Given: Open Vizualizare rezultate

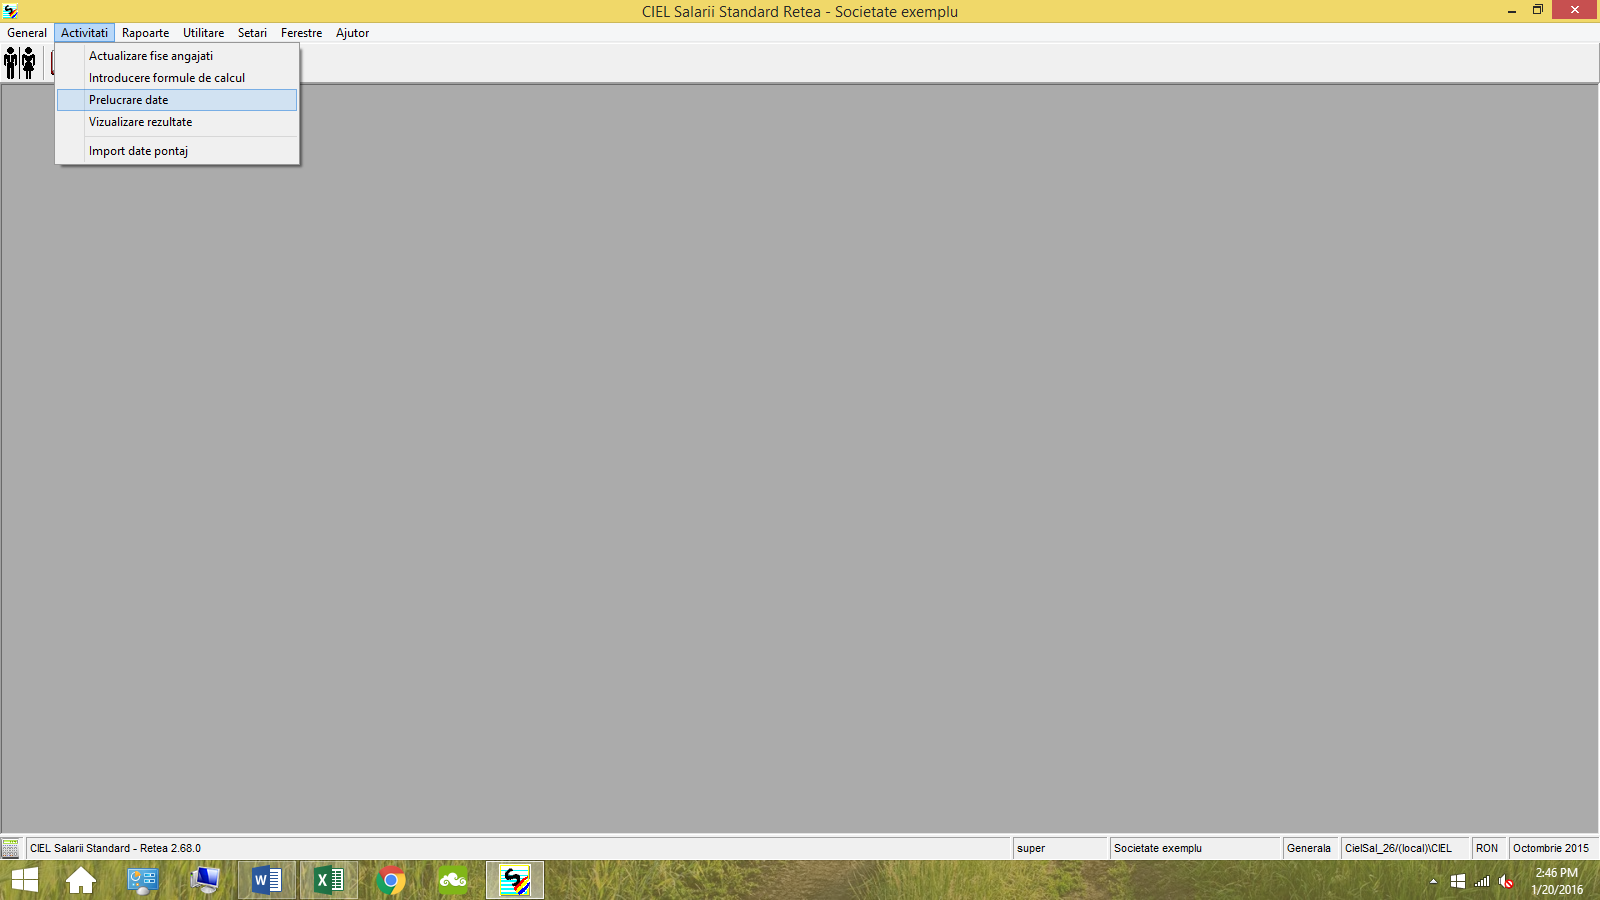Looking at the screenshot, I should click(177, 122).
